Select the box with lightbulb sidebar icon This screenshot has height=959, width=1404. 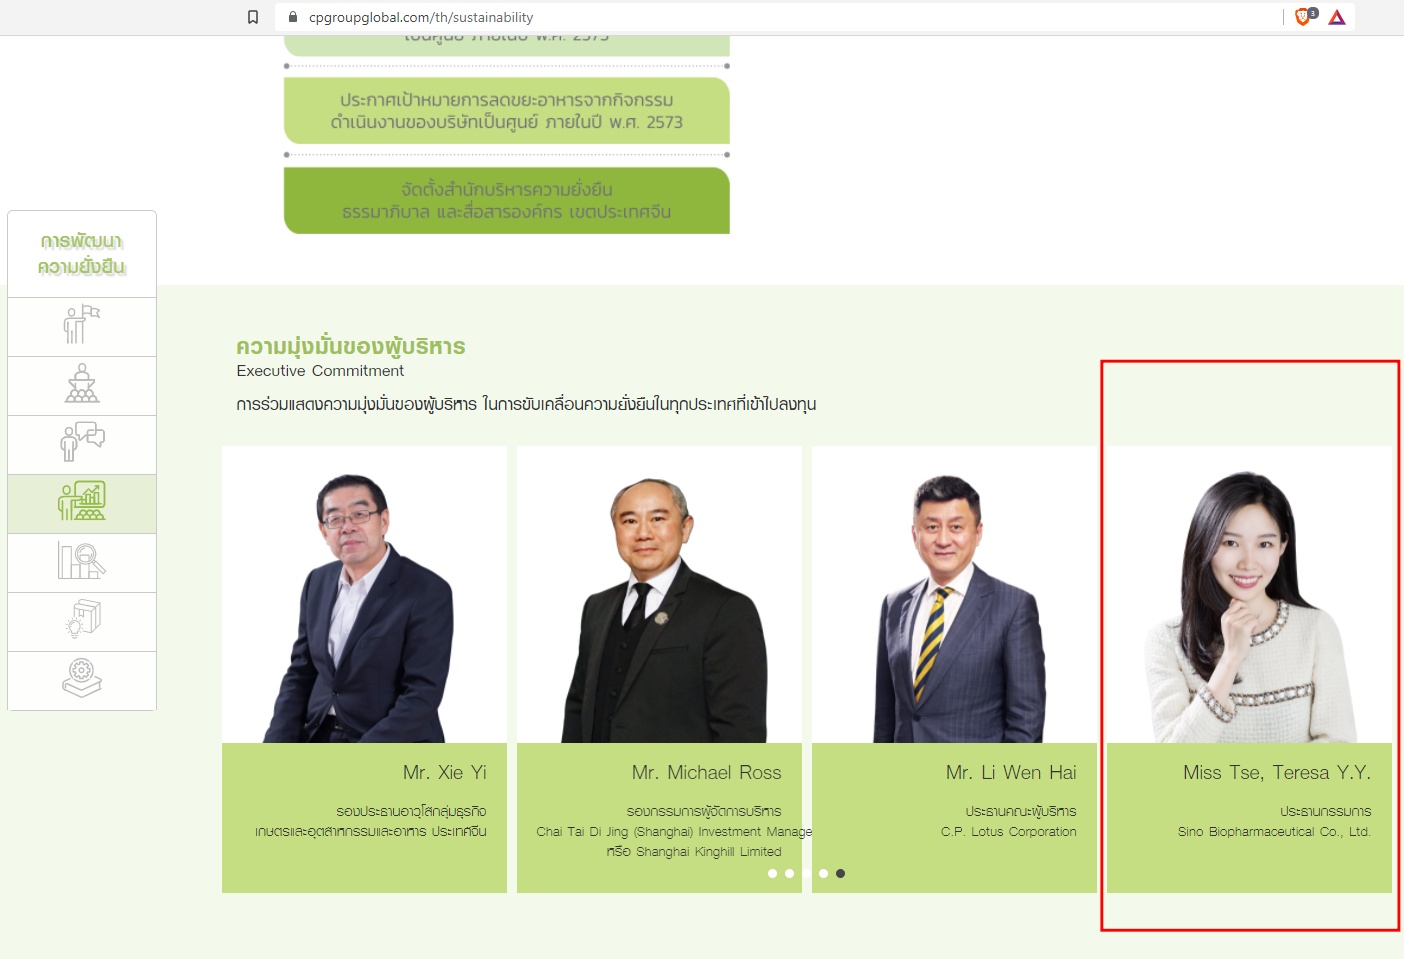(82, 620)
